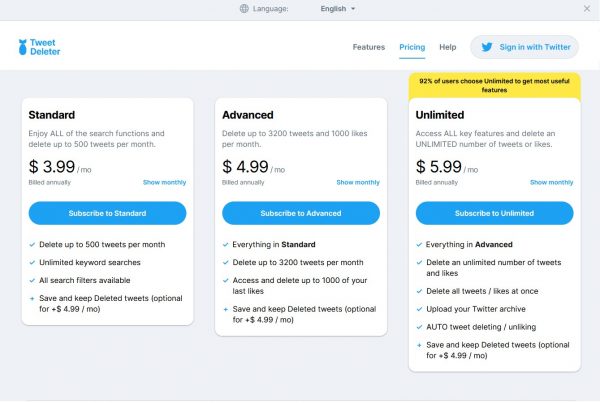Expand language selector arrow

pos(353,9)
